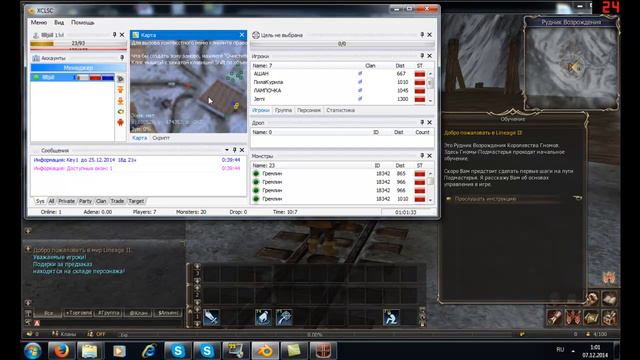Toggle the pin on the Аккаунты panel
Viewport: 640px width, 360px height.
coord(122,58)
